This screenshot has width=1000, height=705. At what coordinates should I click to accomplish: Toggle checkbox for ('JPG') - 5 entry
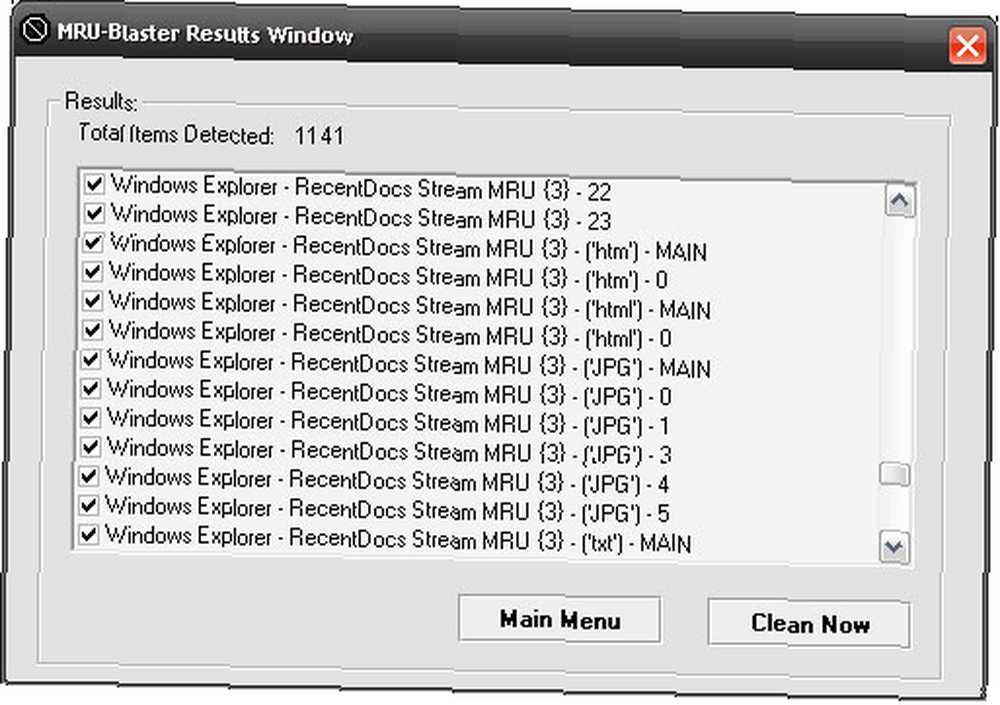click(89, 505)
